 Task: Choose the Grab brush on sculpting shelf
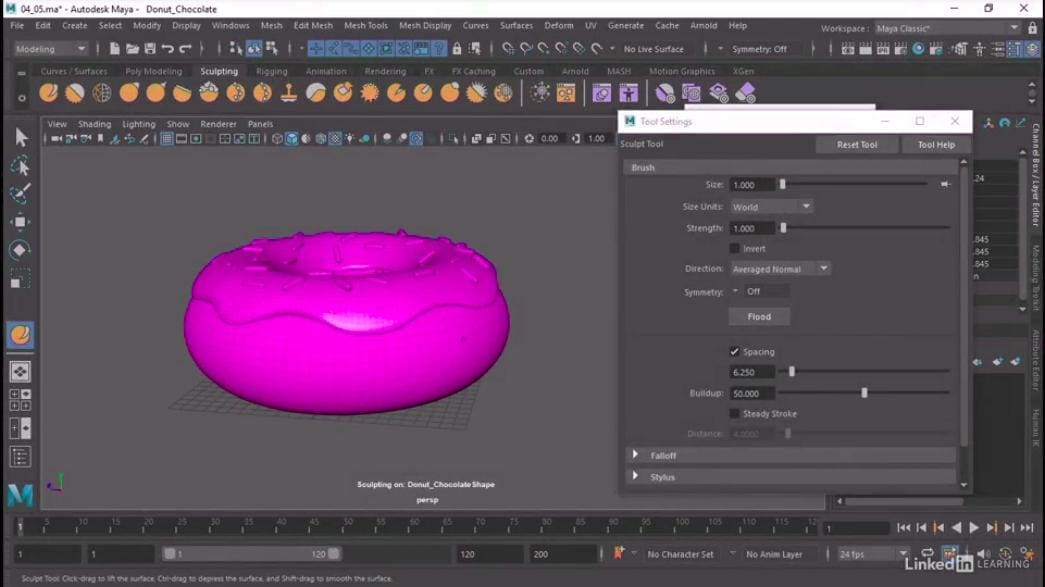129,93
